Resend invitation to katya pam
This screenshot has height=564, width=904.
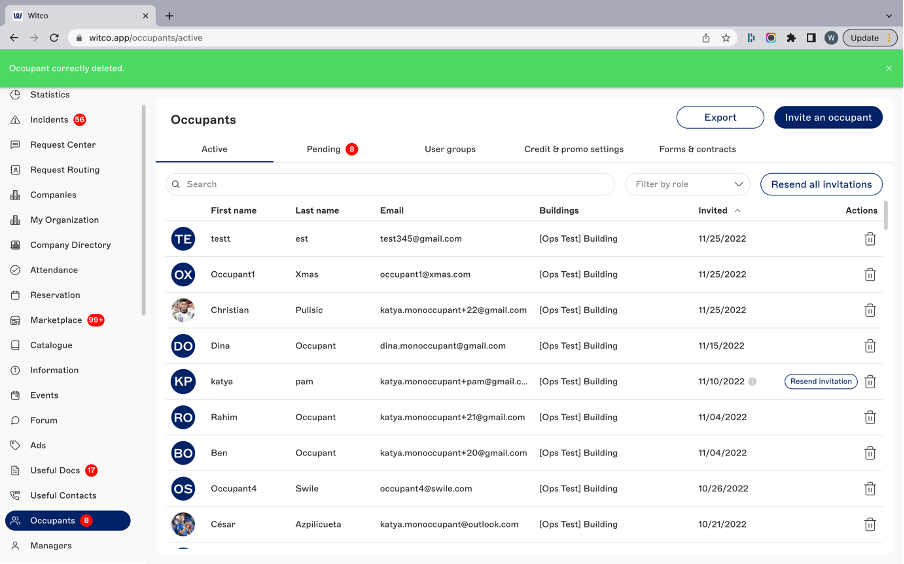pos(821,382)
